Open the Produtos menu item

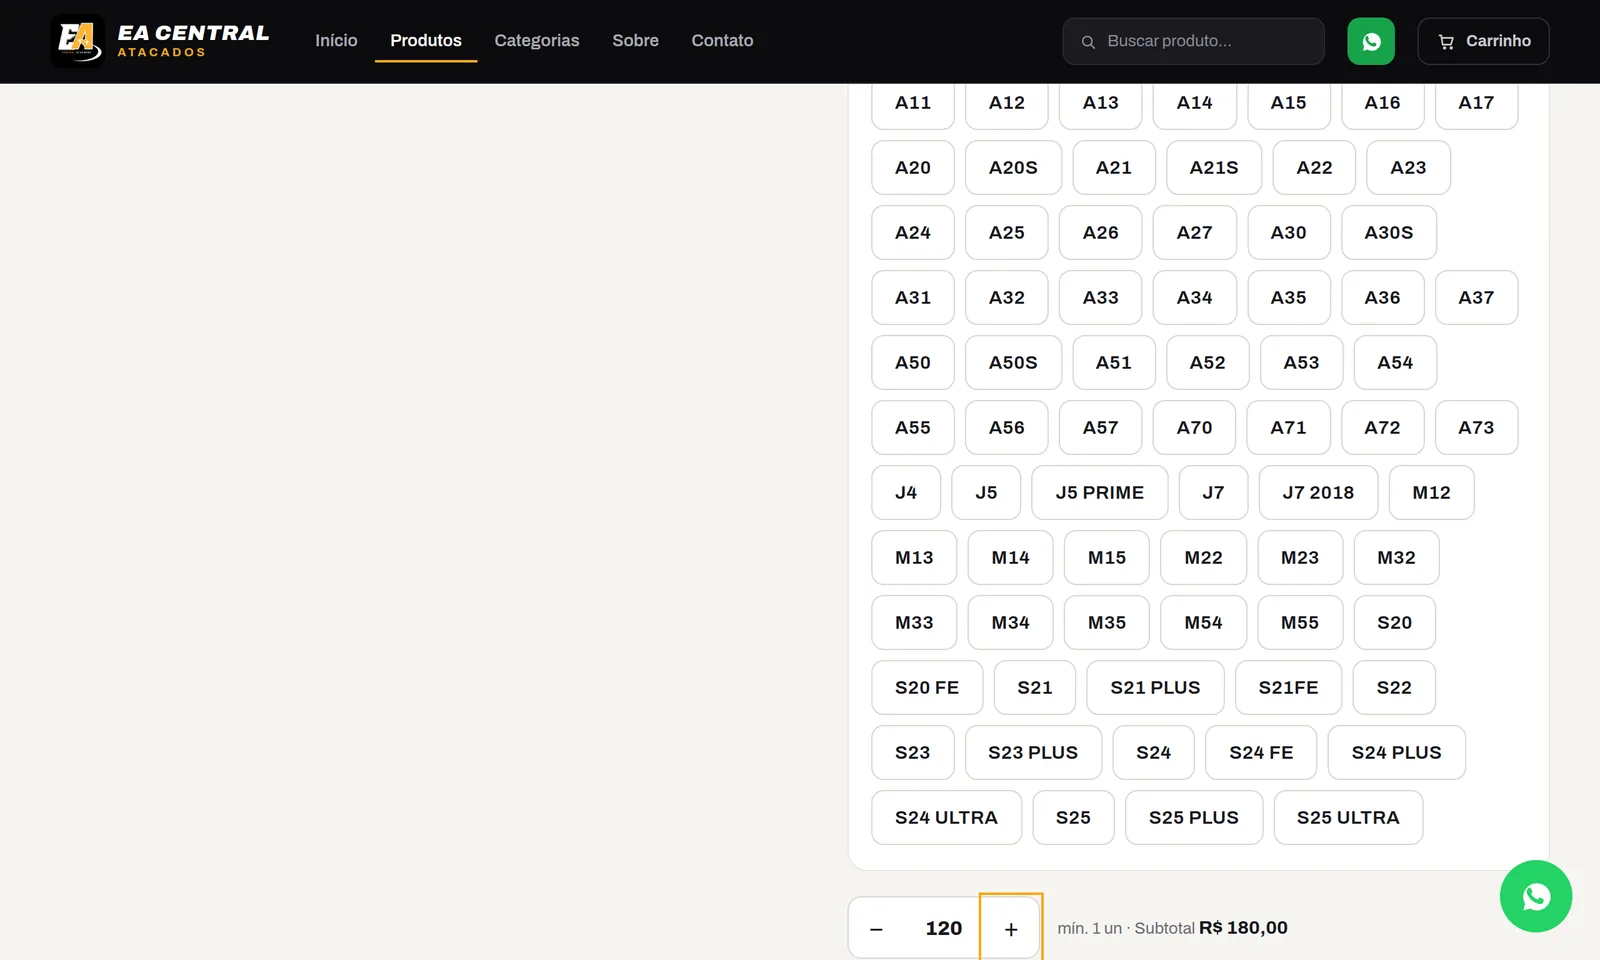tap(426, 41)
